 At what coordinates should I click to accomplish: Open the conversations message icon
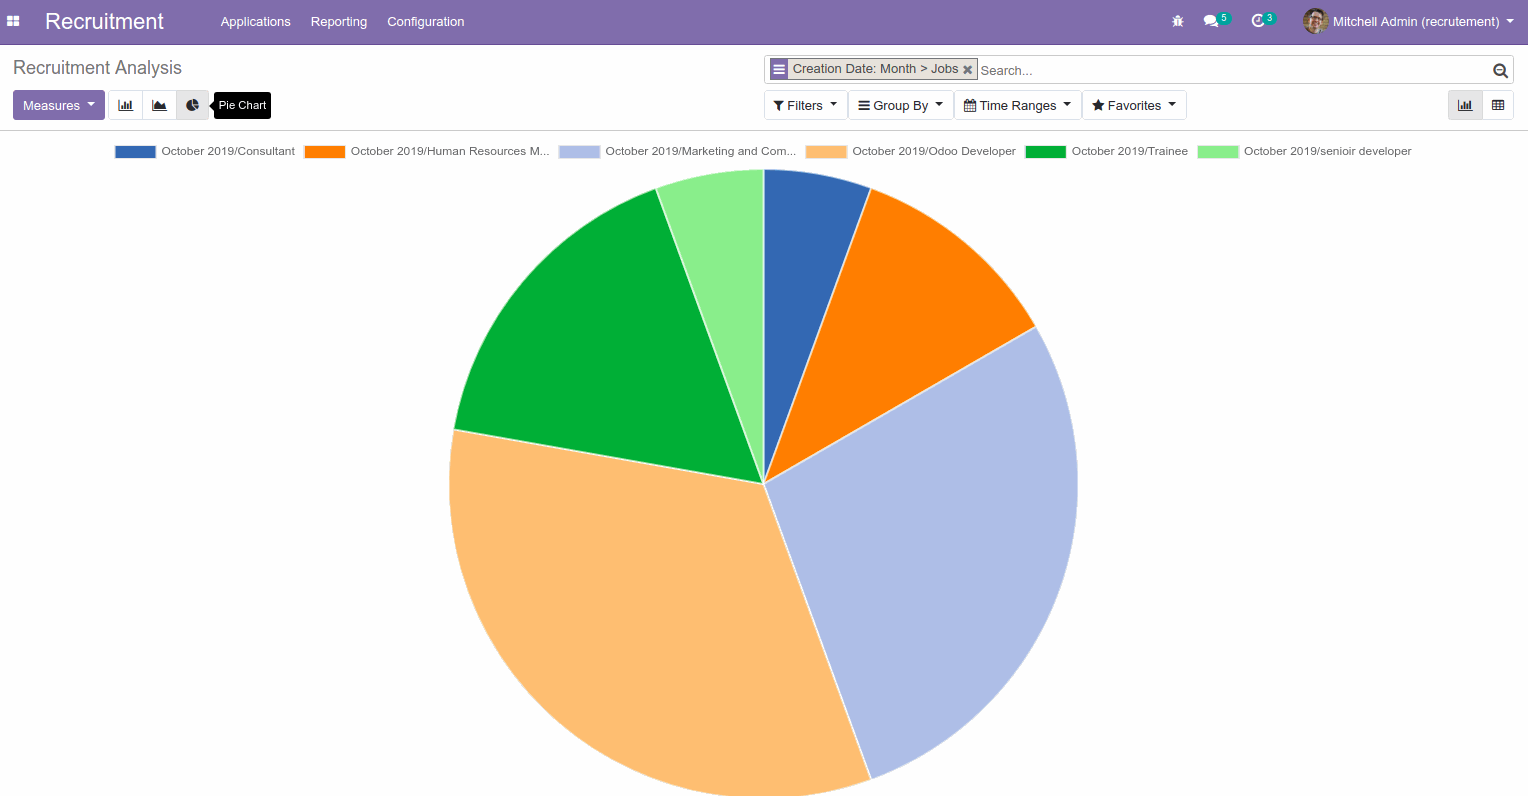click(1211, 21)
